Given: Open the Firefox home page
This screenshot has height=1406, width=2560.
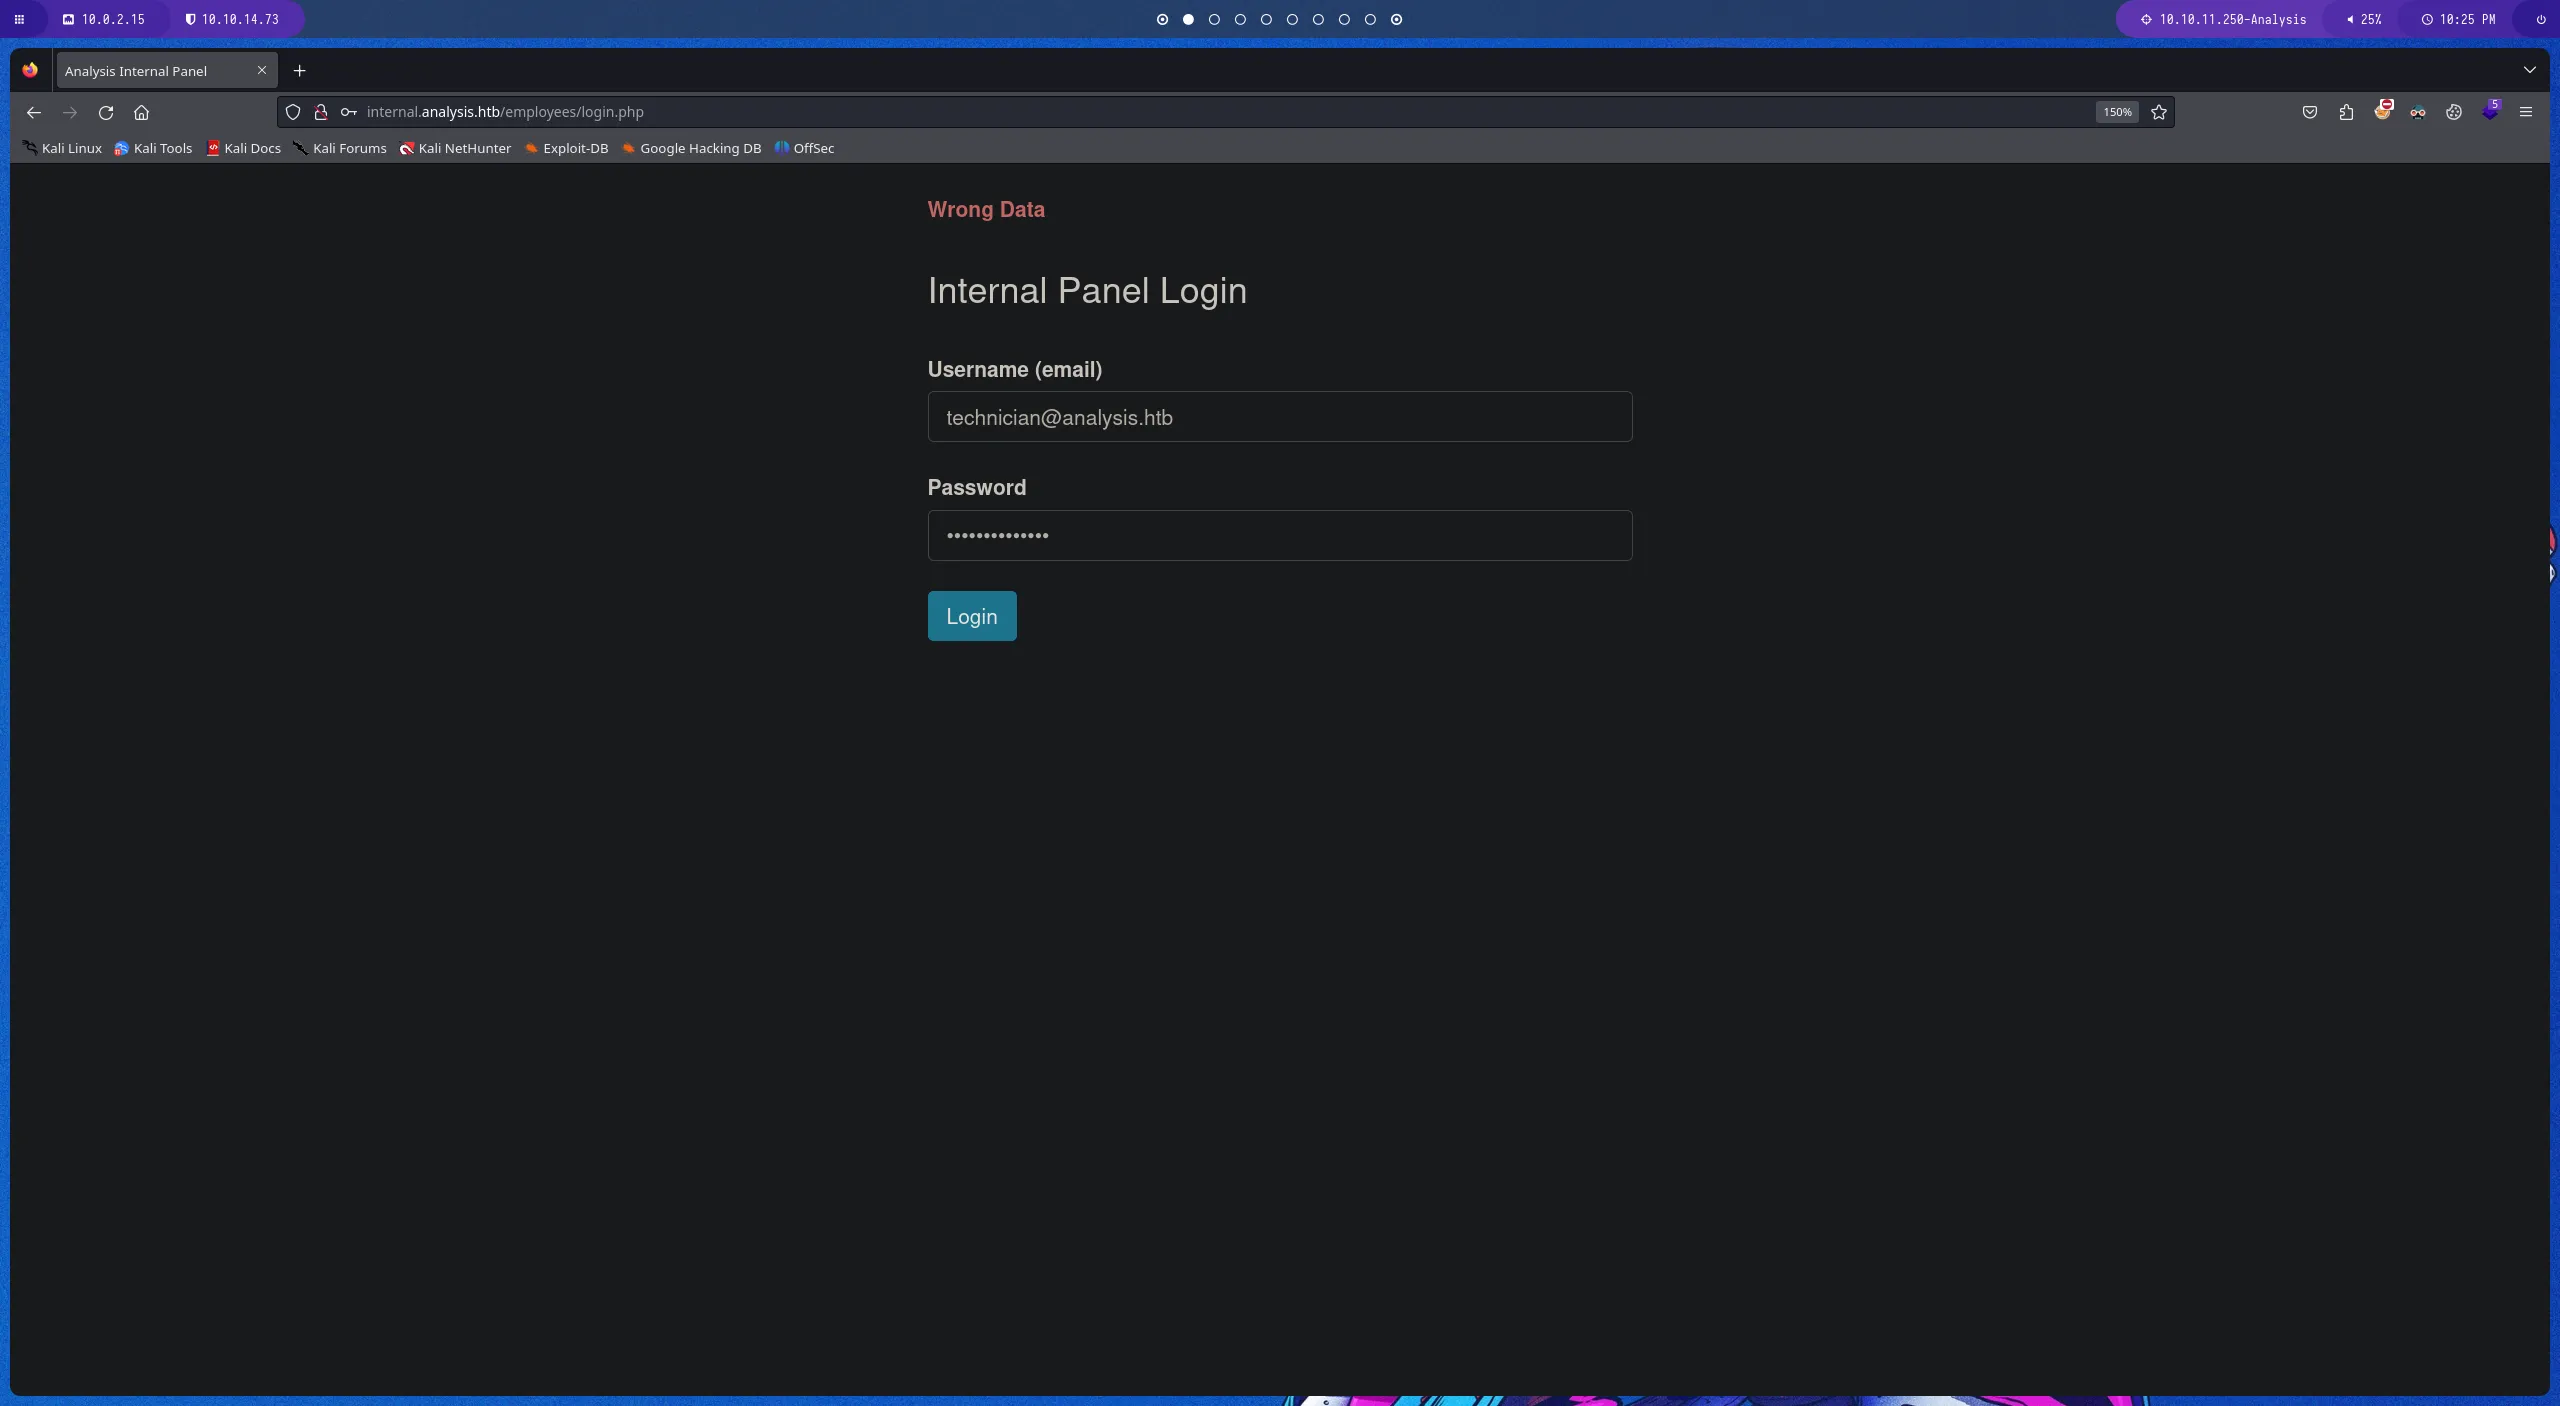Looking at the screenshot, I should 141,112.
